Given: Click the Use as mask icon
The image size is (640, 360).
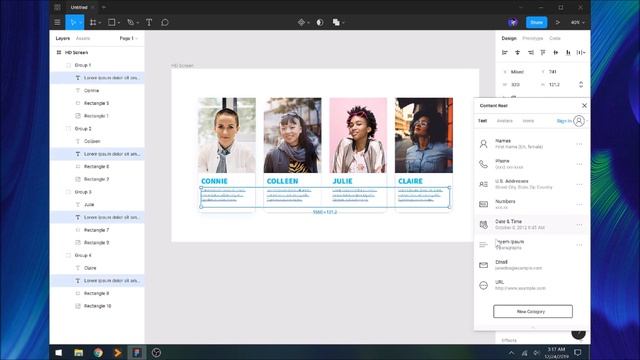Looking at the screenshot, I should (x=320, y=22).
